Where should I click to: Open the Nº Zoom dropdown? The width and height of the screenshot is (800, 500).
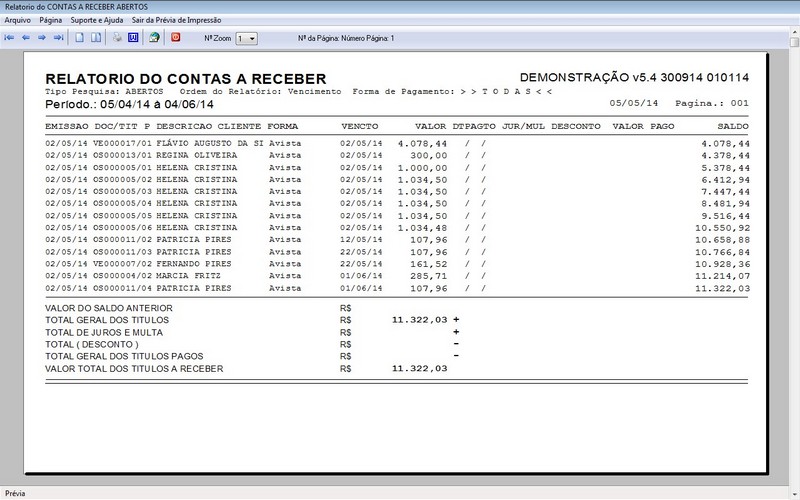pos(246,39)
